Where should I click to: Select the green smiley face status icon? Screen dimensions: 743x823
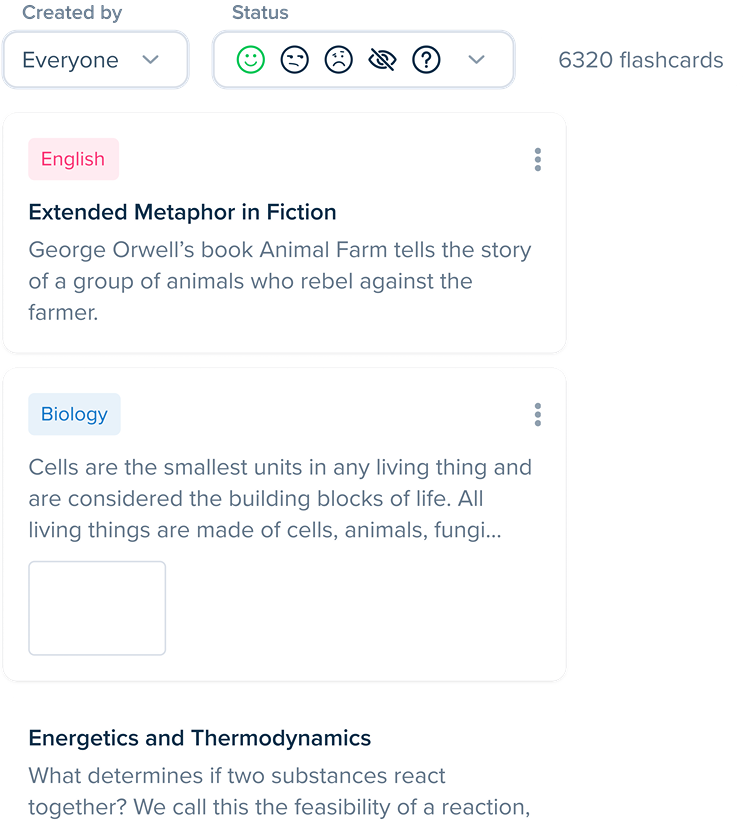point(250,60)
